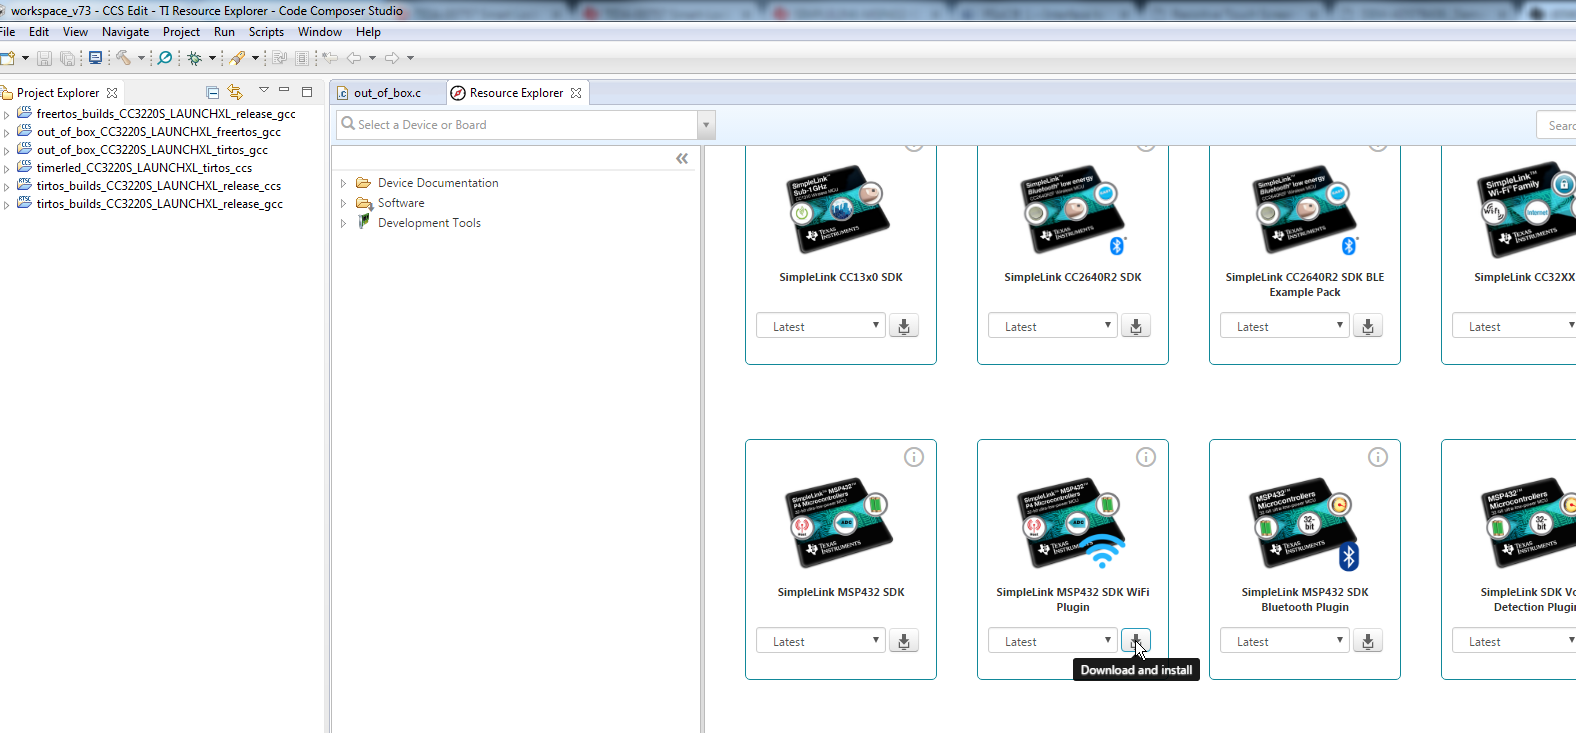Start debugging with the bug icon

click(x=195, y=58)
